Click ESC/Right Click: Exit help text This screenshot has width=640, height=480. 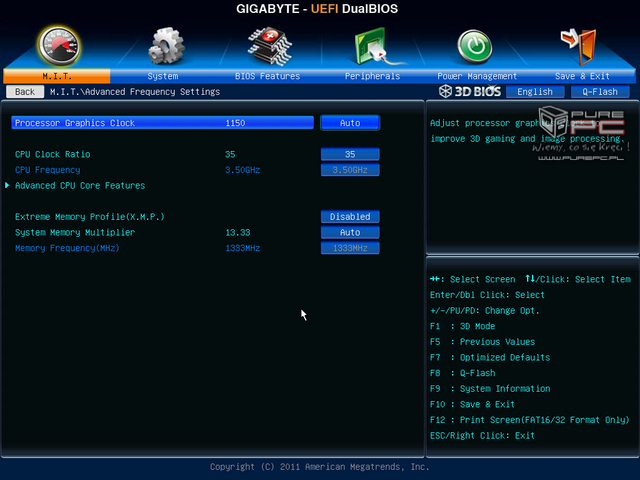[482, 436]
